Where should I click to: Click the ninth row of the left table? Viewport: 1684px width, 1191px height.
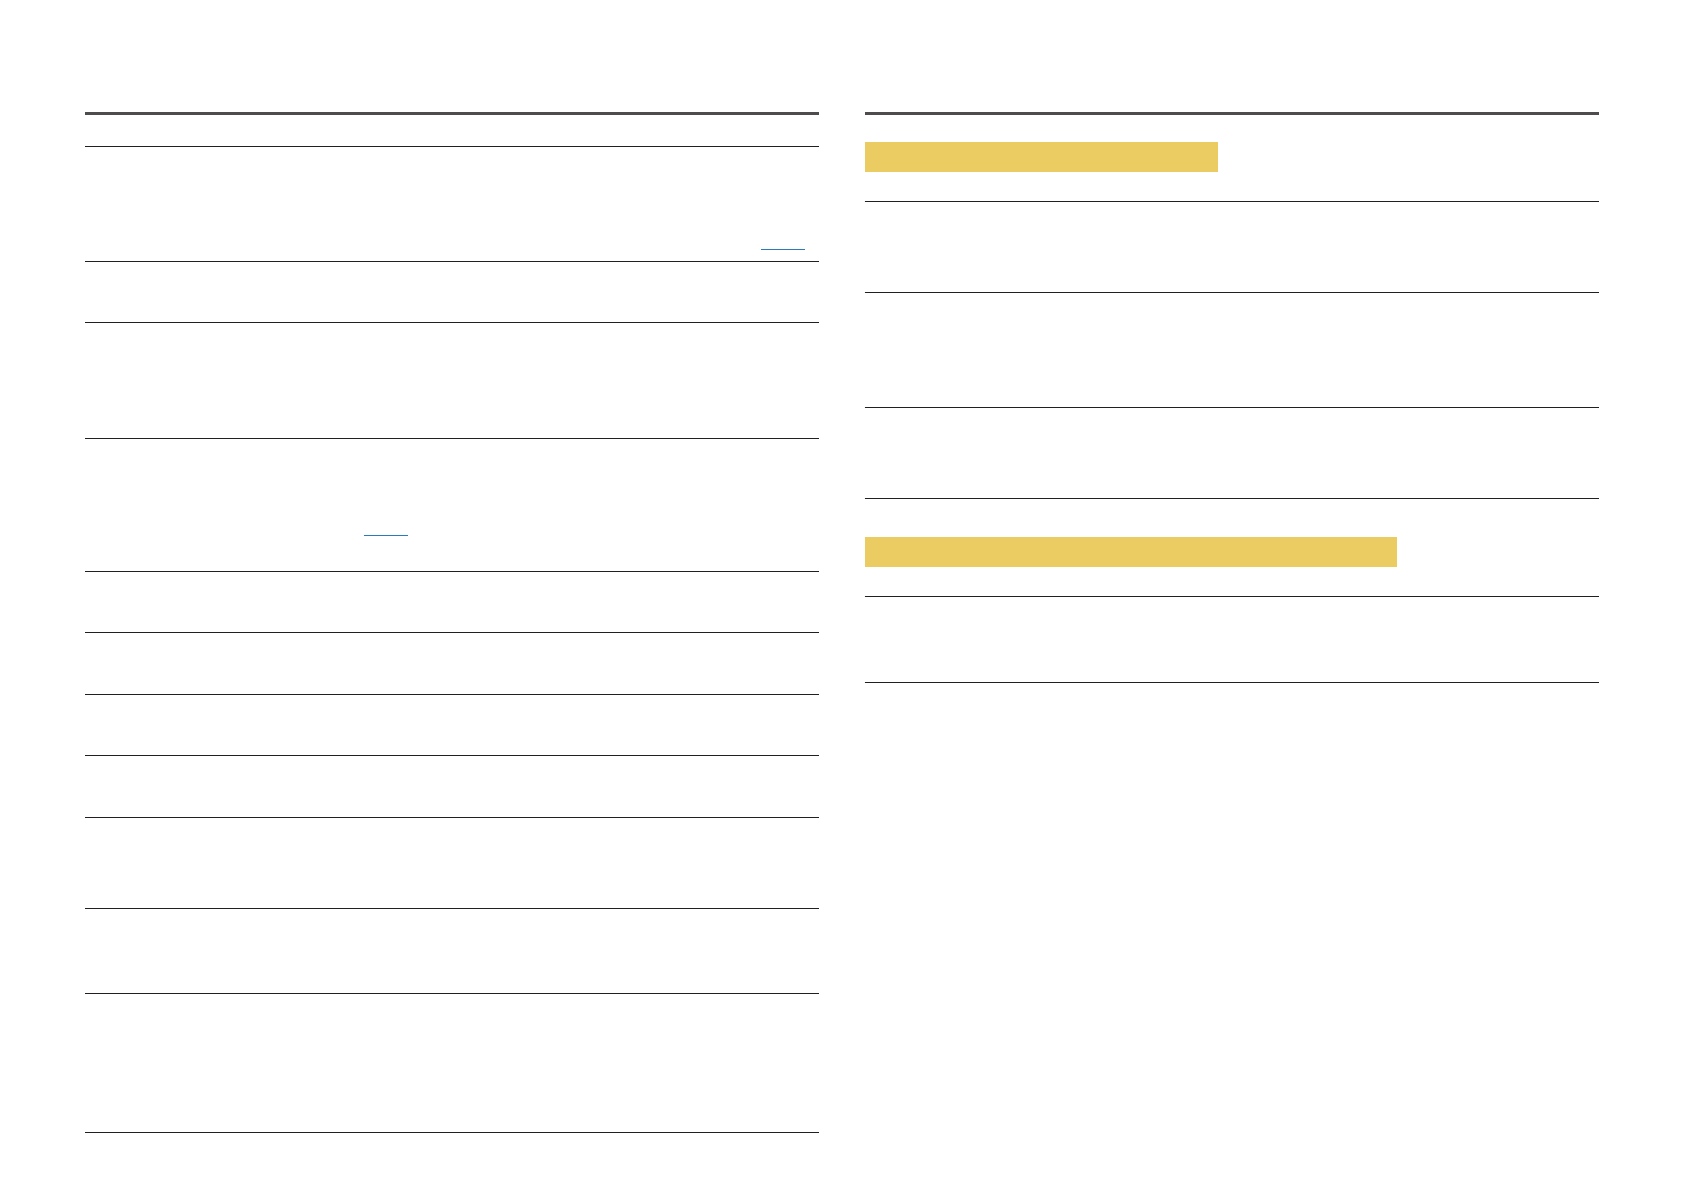[x=451, y=863]
